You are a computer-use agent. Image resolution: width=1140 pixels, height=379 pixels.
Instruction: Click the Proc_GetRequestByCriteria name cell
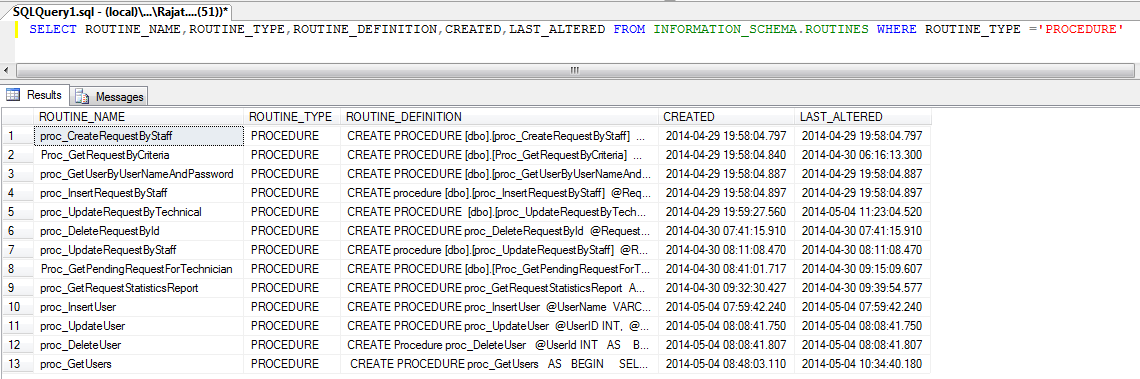(x=138, y=155)
